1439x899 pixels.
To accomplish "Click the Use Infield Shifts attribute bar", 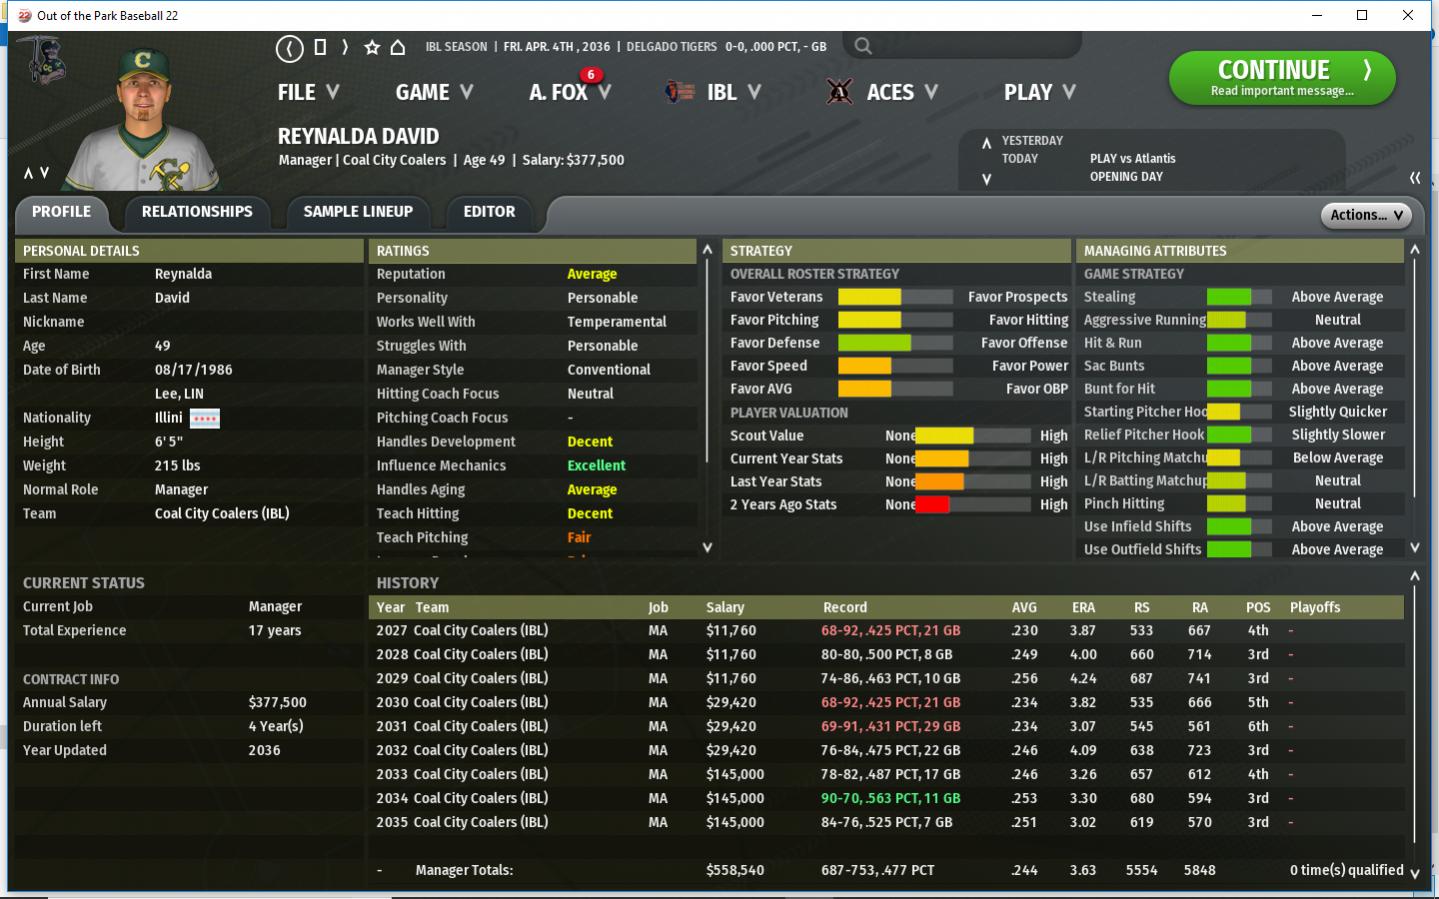I will pyautogui.click(x=1239, y=527).
